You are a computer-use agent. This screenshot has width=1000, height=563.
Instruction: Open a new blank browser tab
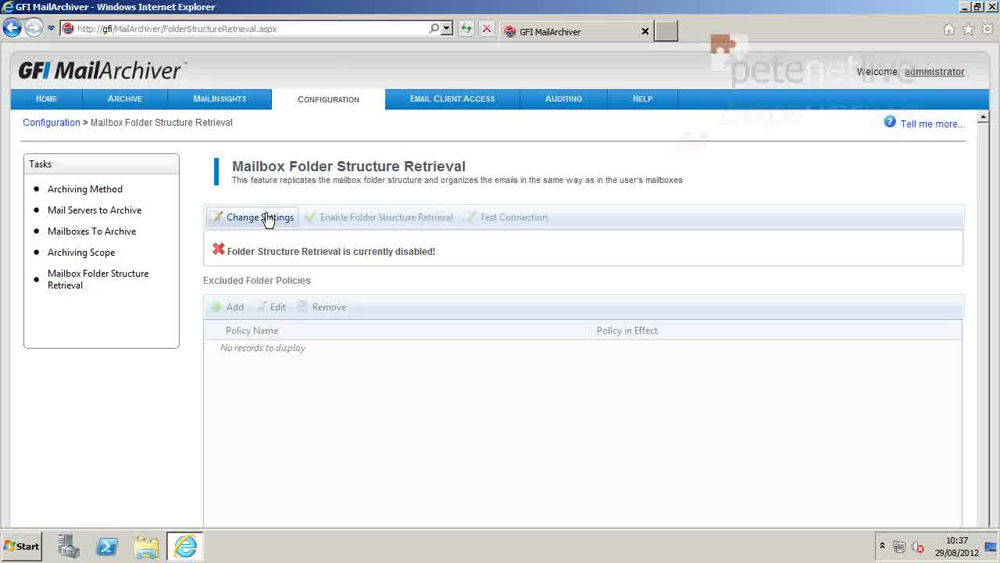666,31
